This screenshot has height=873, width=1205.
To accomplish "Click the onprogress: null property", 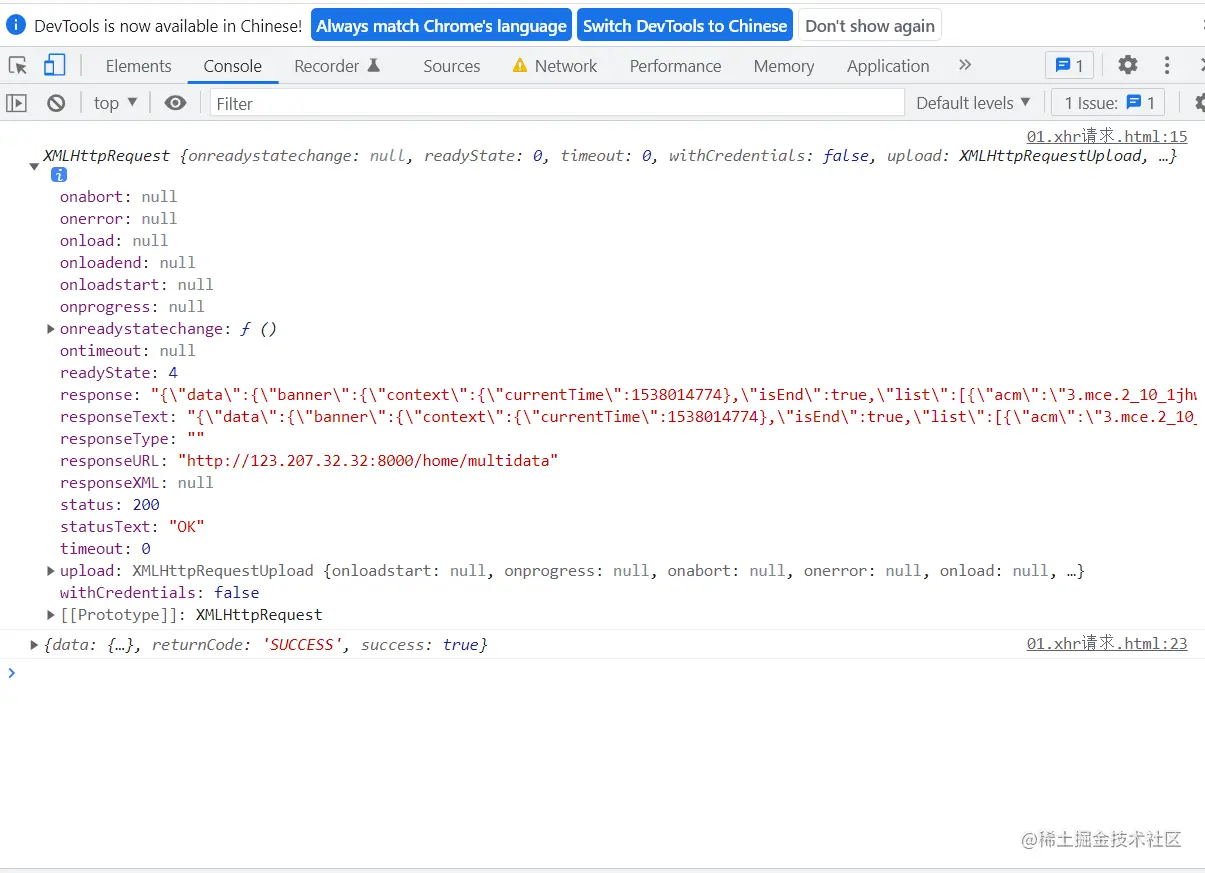I will click(132, 307).
